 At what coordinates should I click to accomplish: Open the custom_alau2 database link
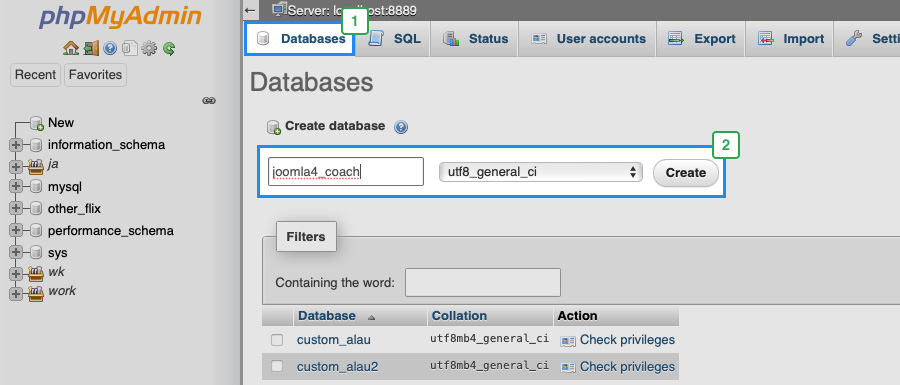(338, 367)
